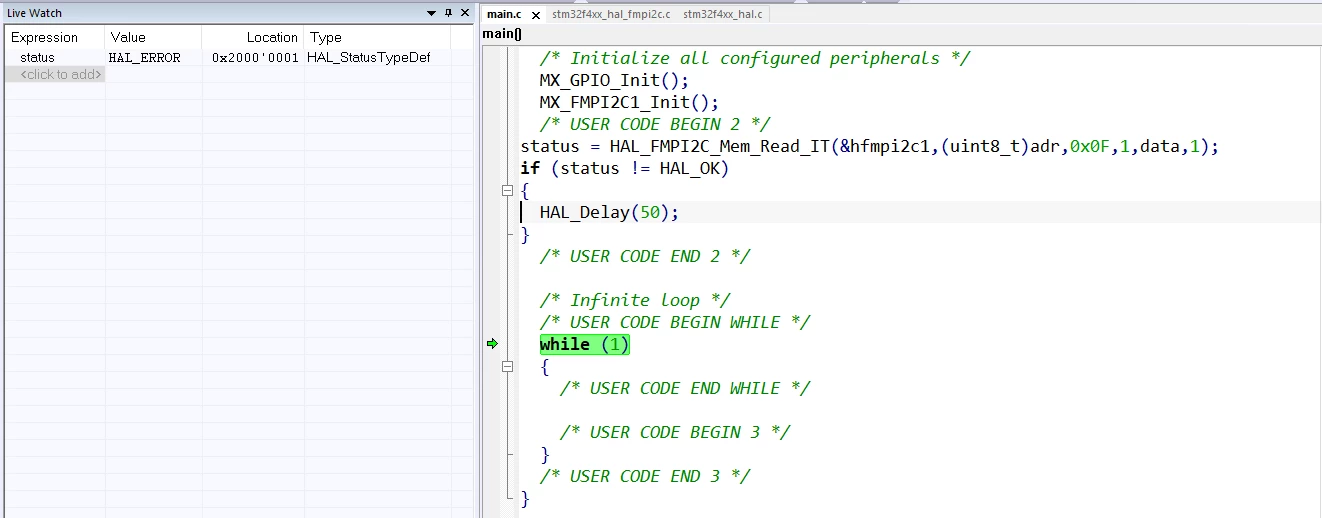The image size is (1322, 518).
Task: Close the Live Watch panel
Action: 465,13
